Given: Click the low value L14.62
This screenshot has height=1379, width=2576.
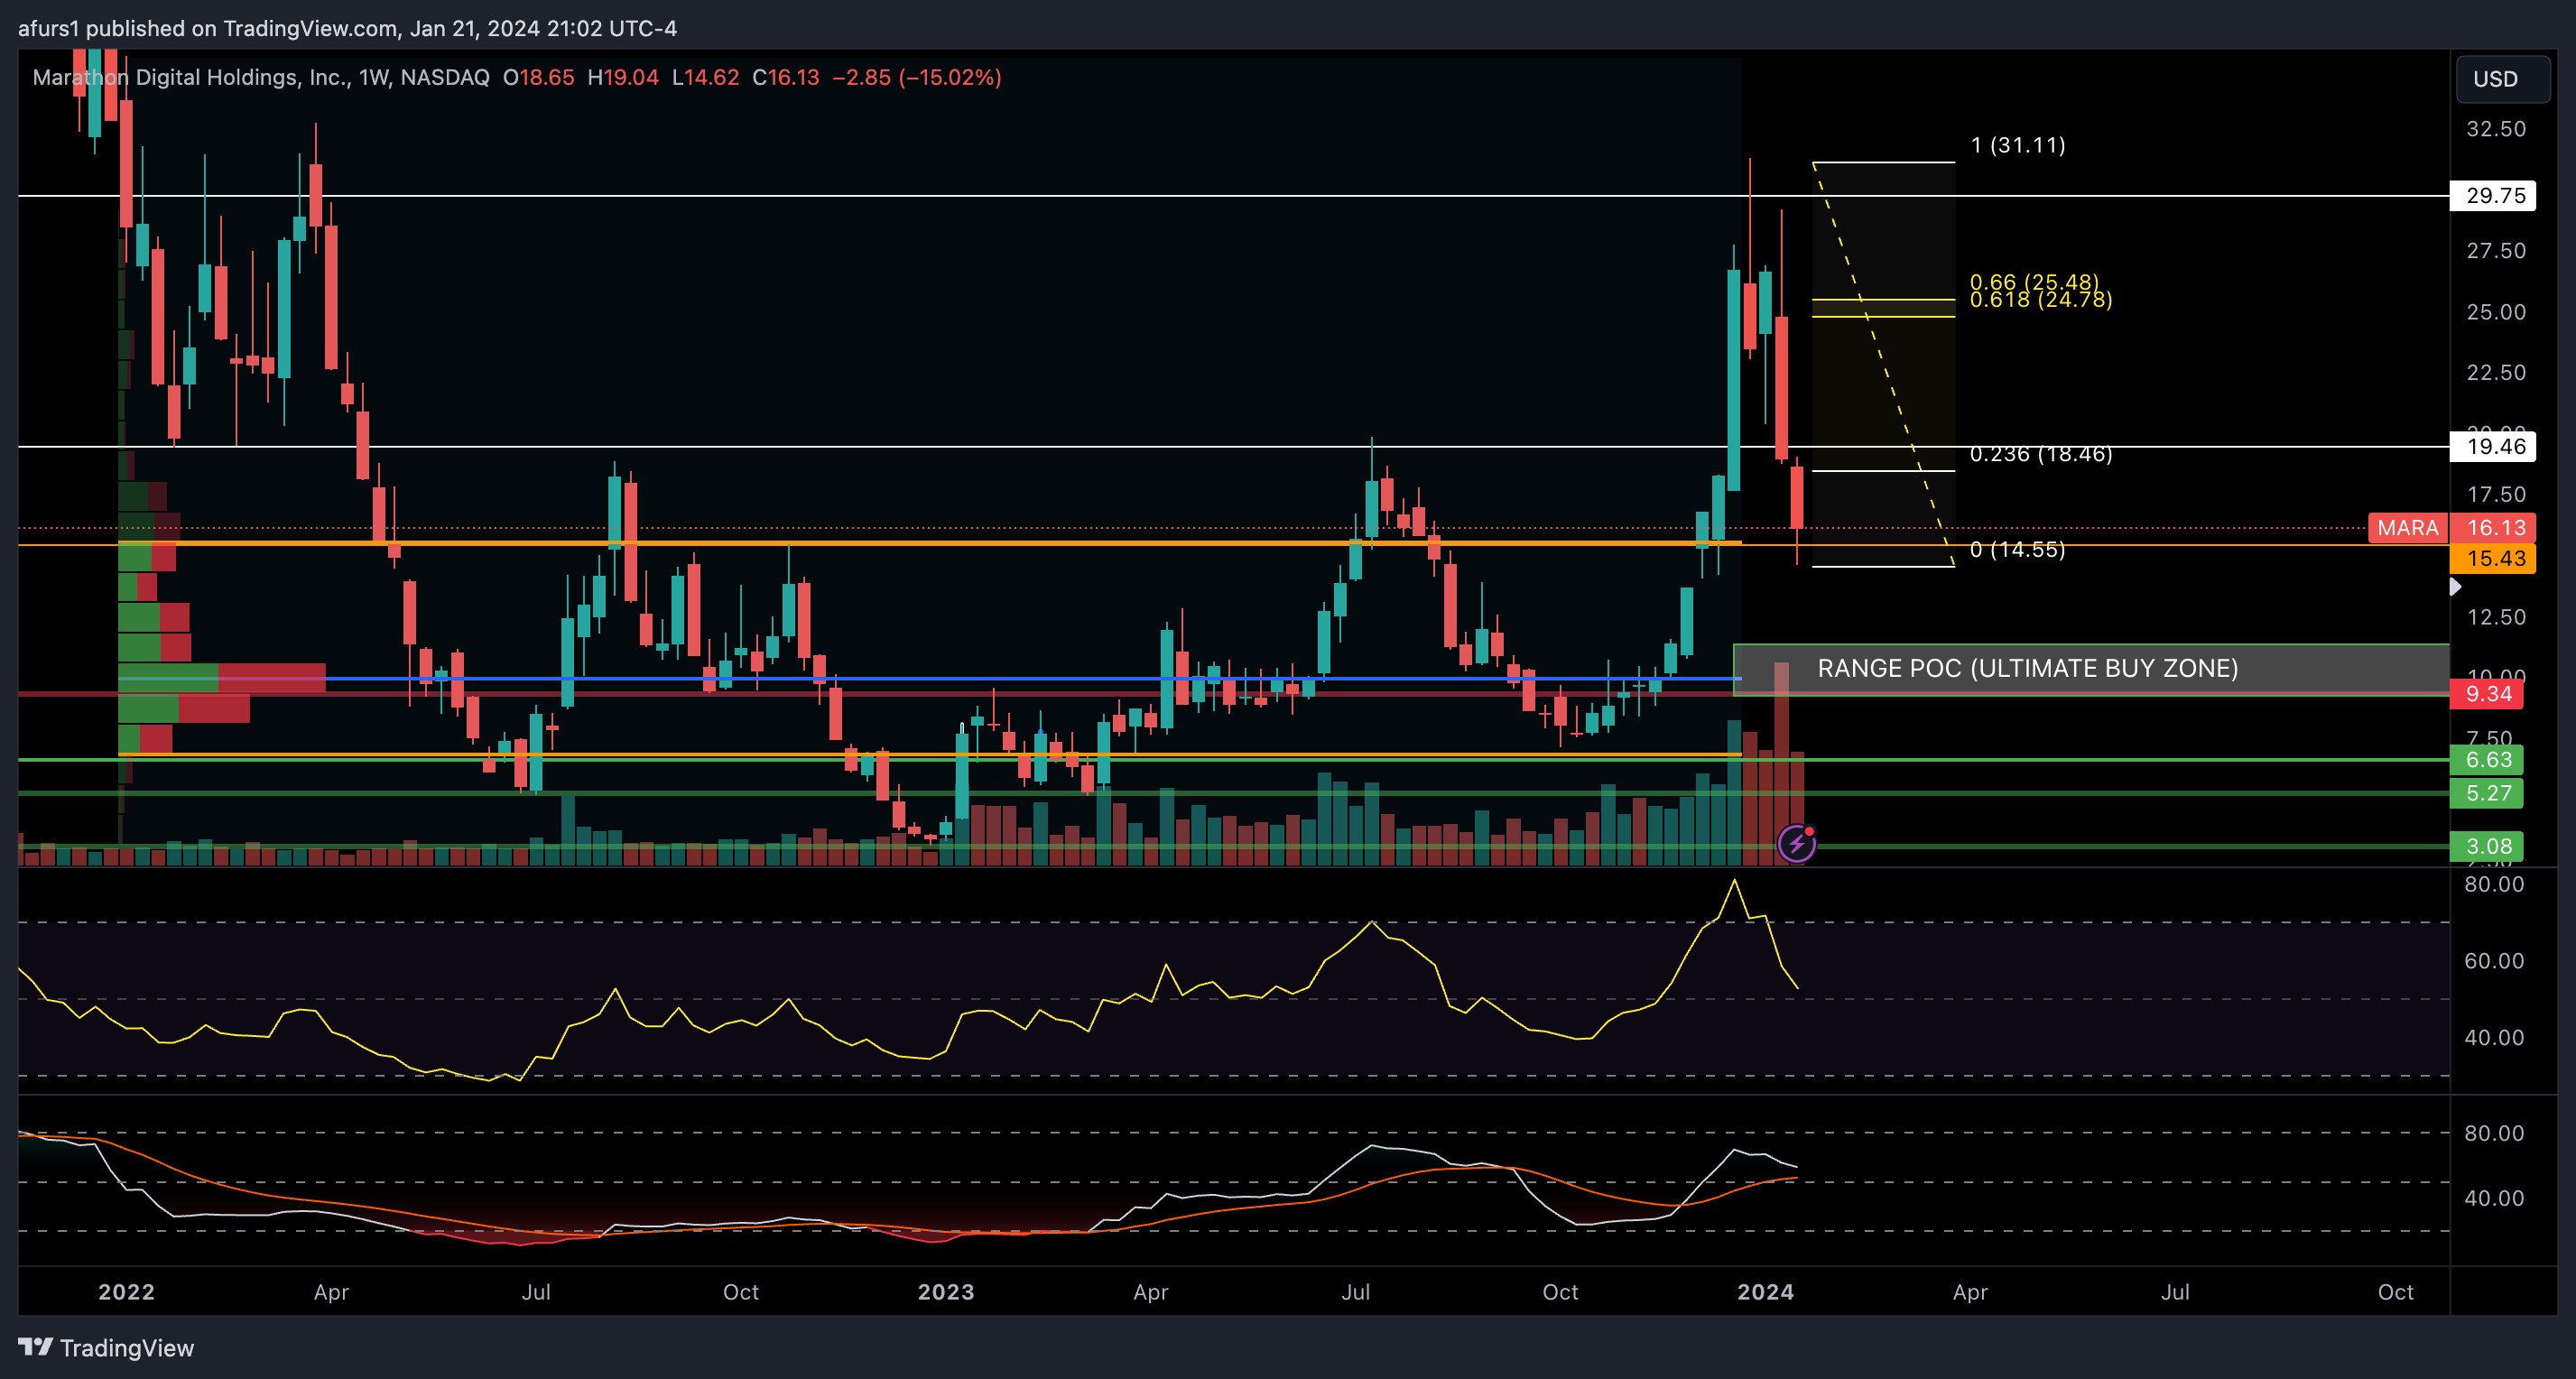Looking at the screenshot, I should 705,77.
